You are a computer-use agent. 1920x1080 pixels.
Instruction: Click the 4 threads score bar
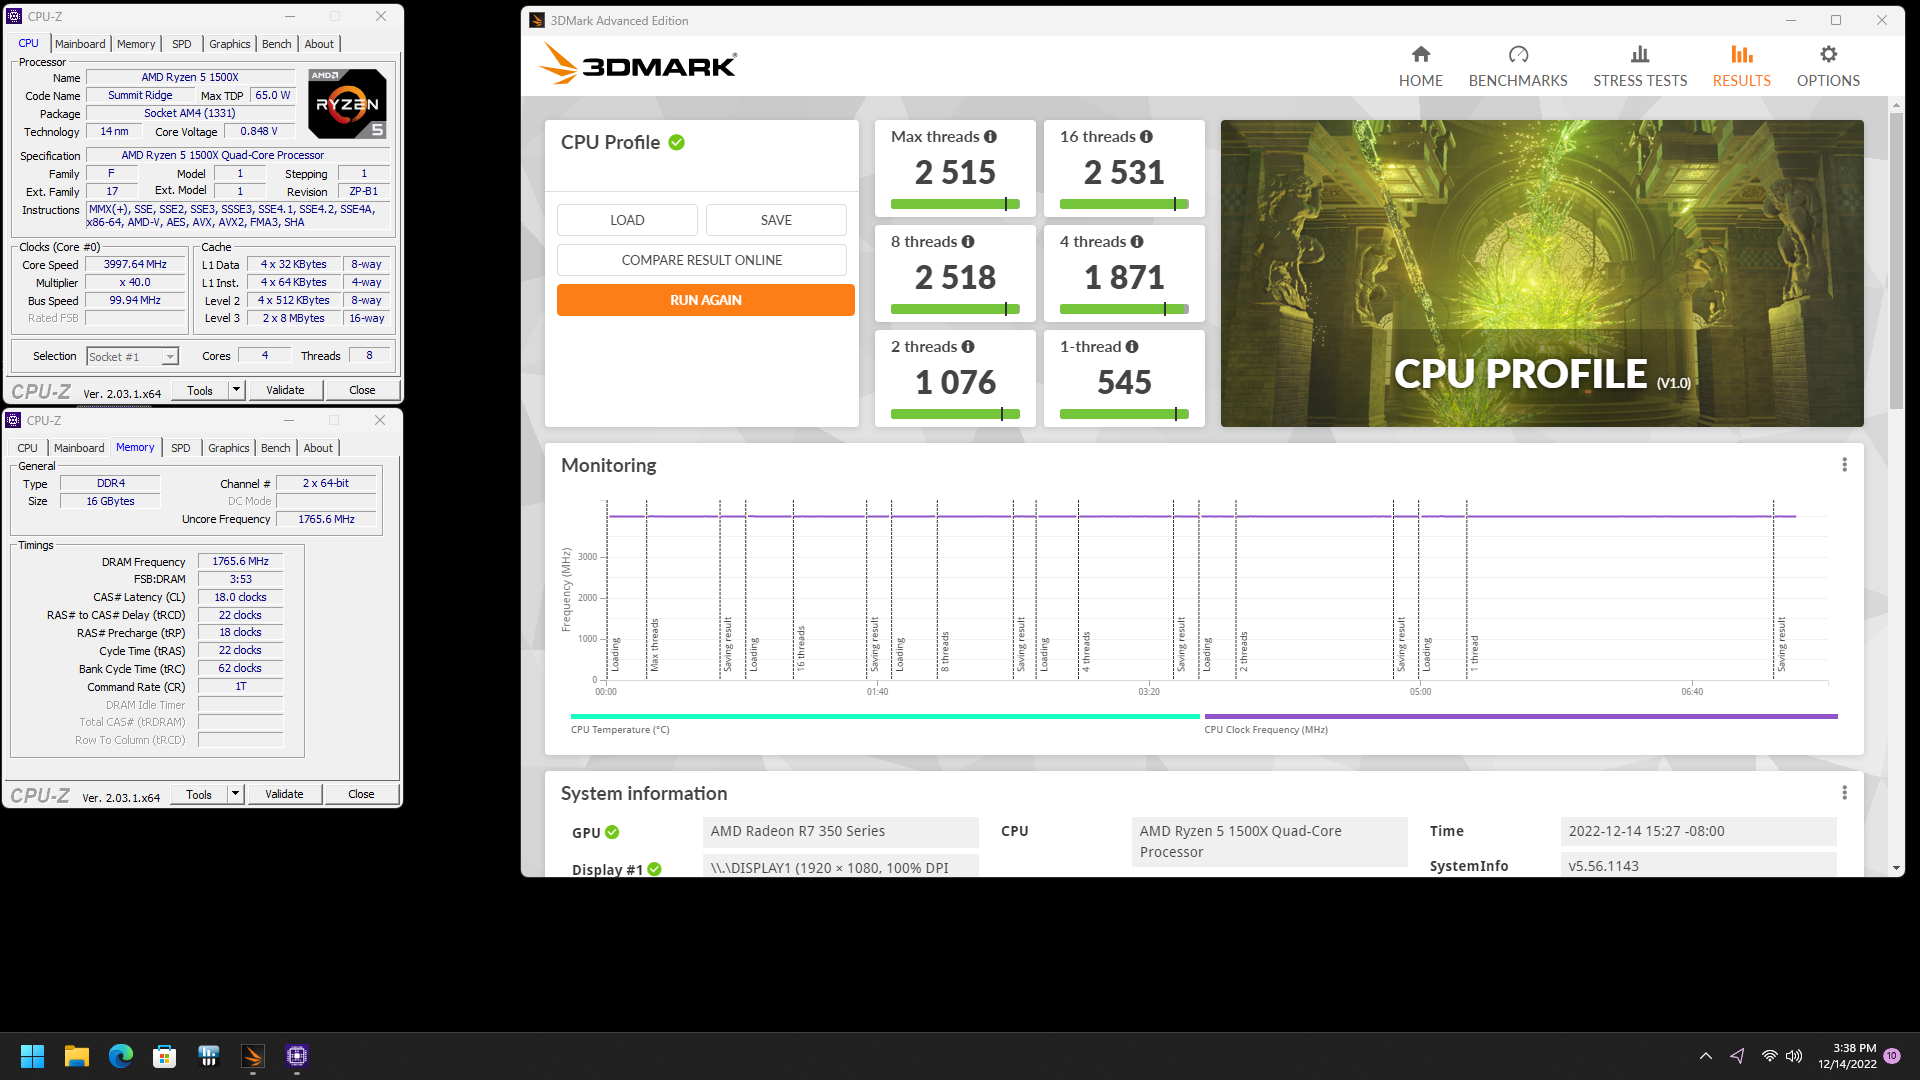[1124, 309]
